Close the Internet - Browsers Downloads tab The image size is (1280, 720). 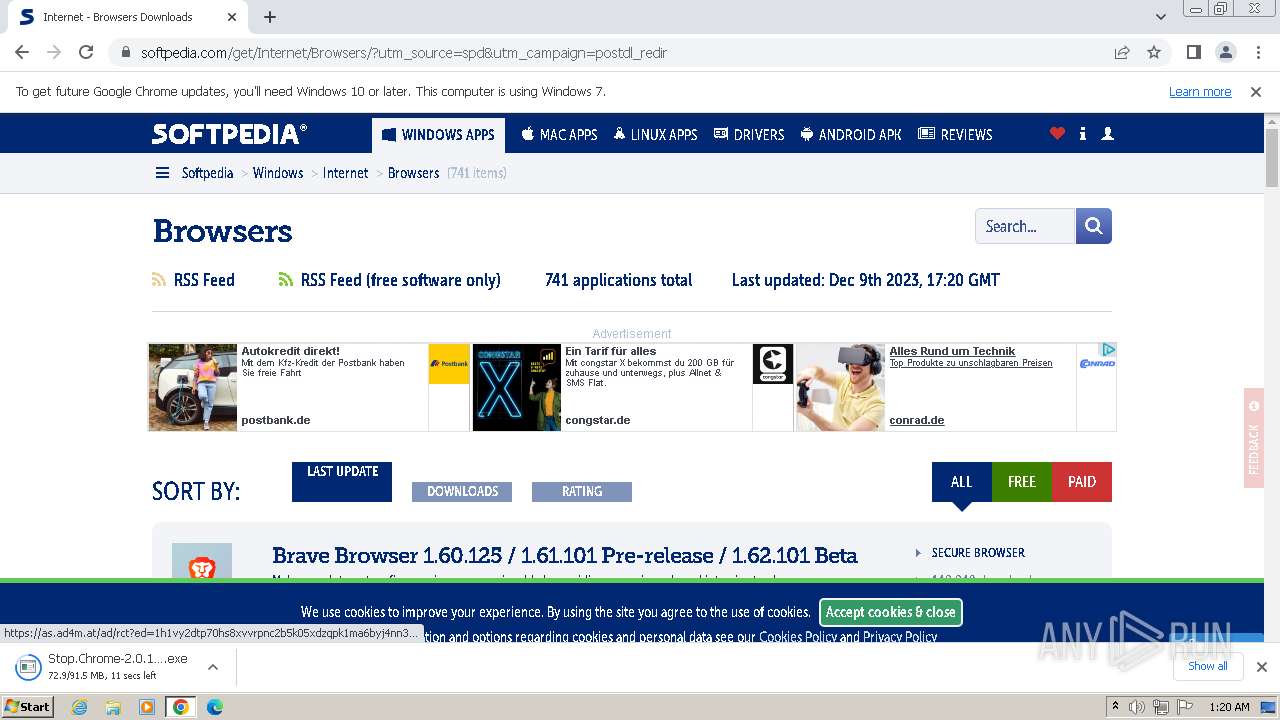(232, 17)
